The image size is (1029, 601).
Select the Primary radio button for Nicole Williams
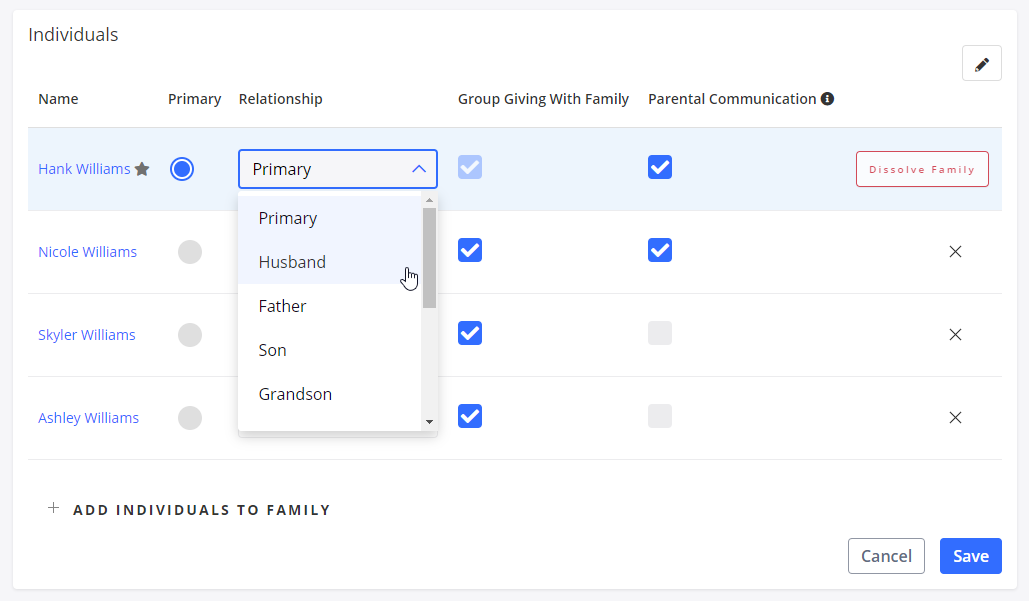[190, 251]
